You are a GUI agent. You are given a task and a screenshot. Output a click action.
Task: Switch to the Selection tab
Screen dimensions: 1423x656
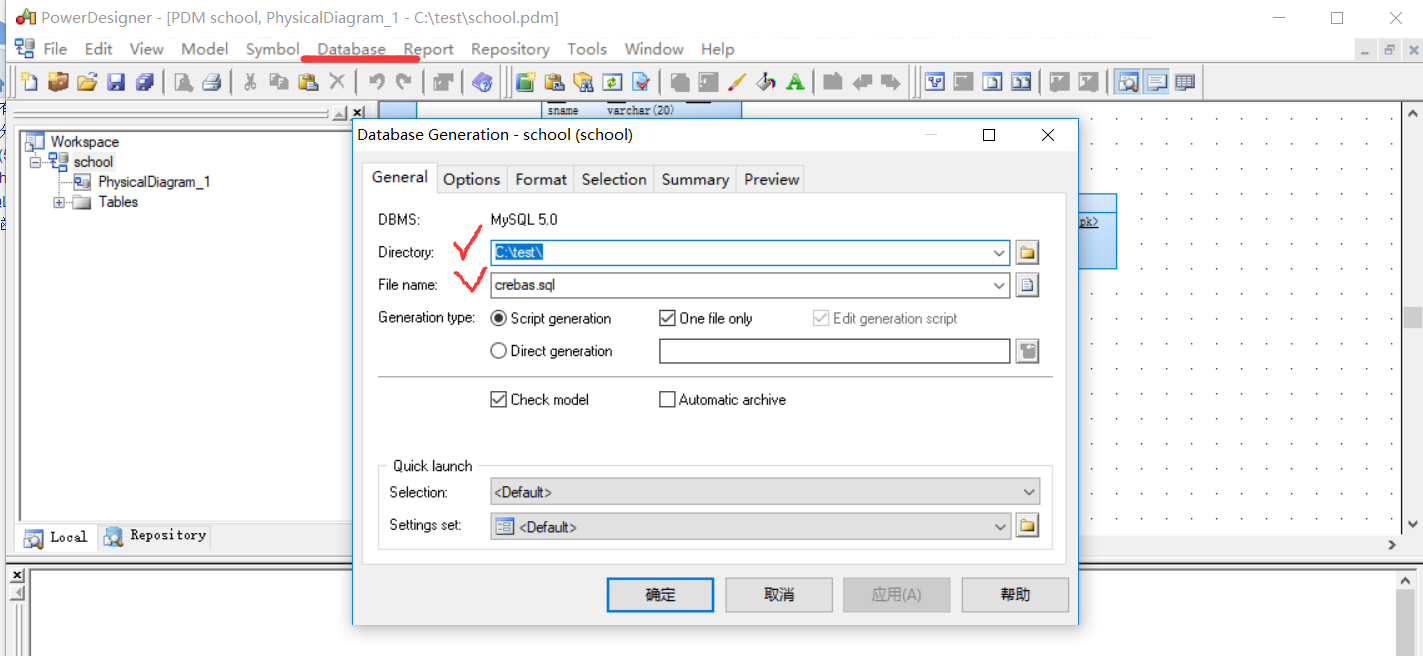[x=614, y=179]
